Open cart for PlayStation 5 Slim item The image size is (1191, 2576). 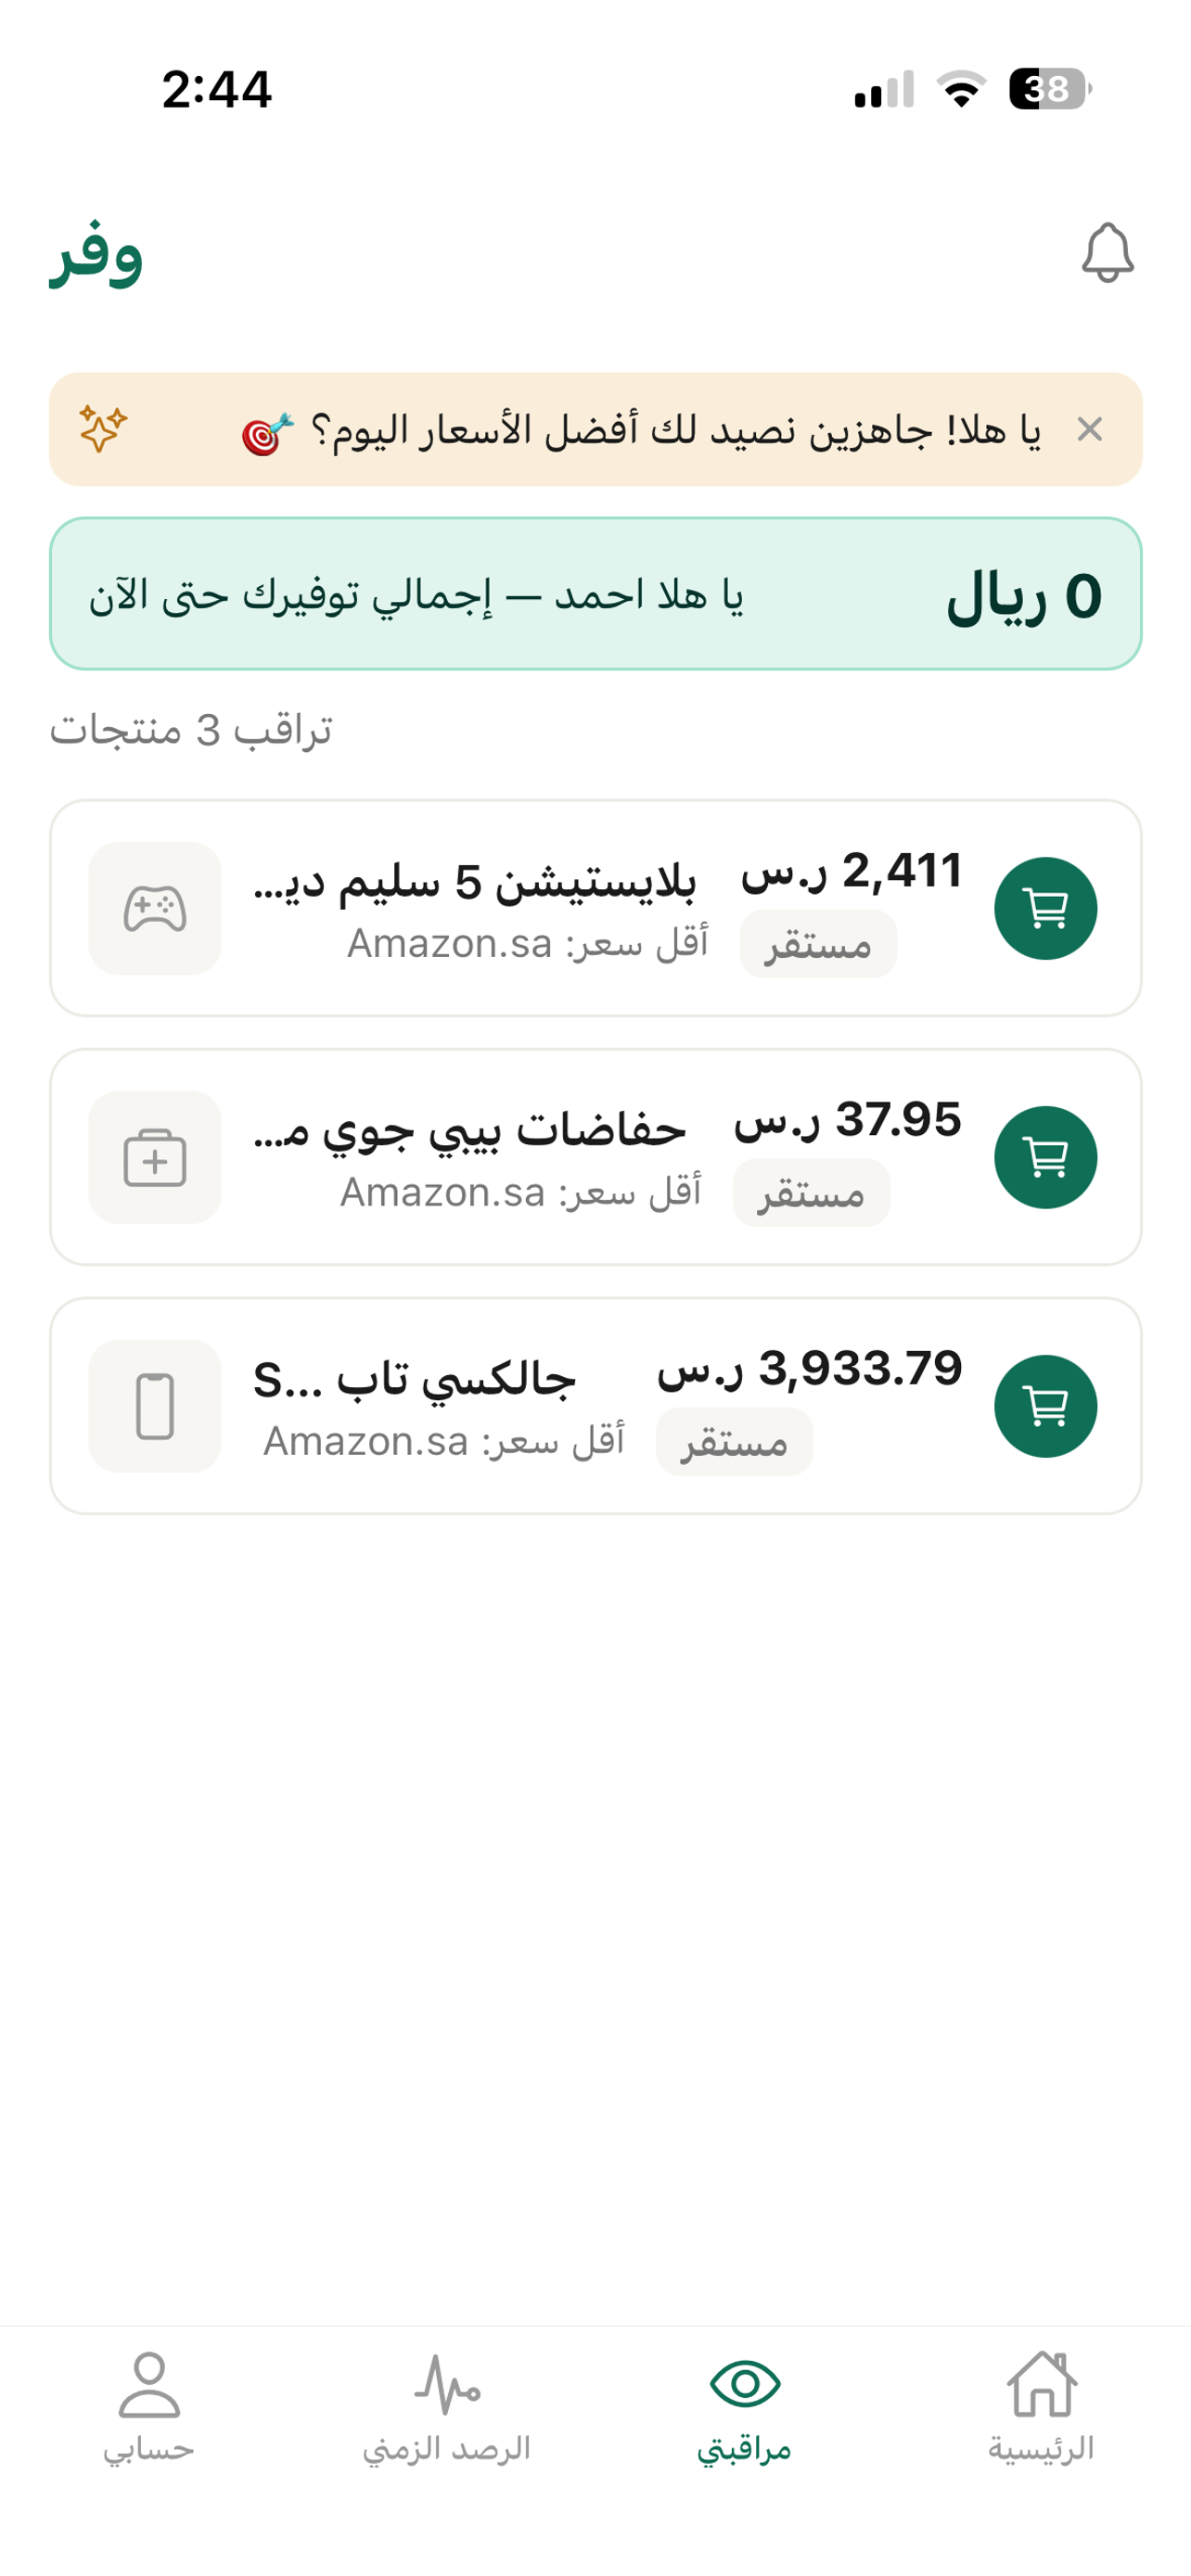coord(1045,908)
